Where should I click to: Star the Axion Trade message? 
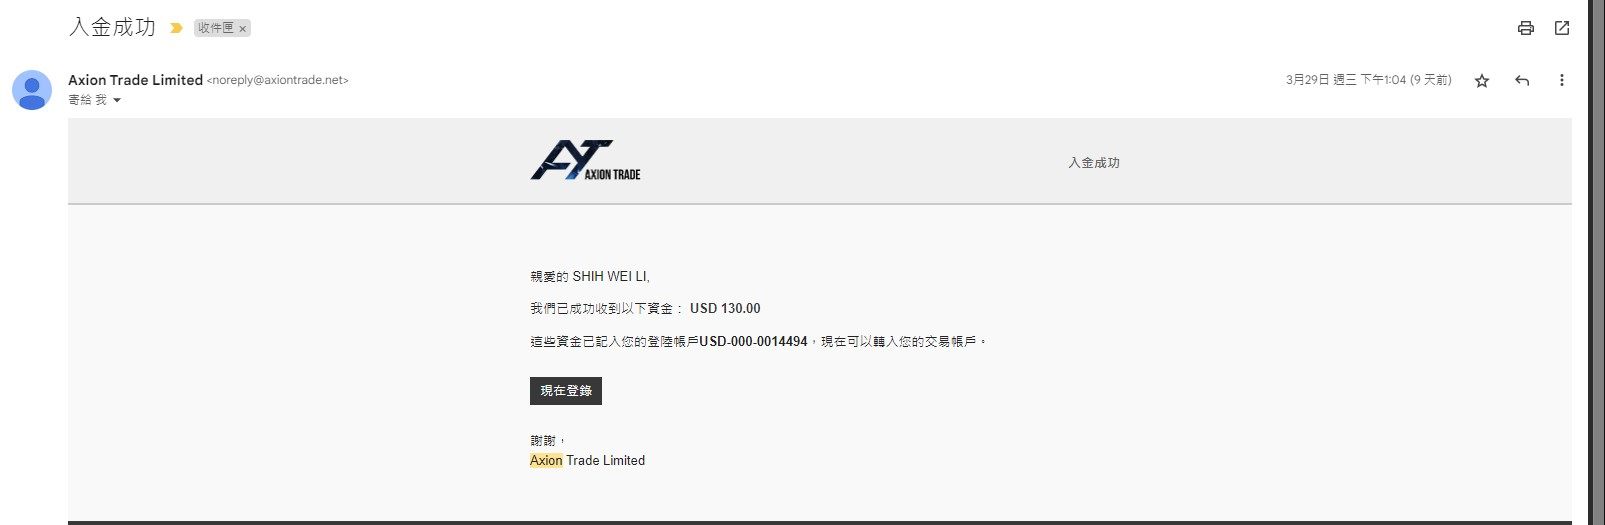tap(1482, 81)
